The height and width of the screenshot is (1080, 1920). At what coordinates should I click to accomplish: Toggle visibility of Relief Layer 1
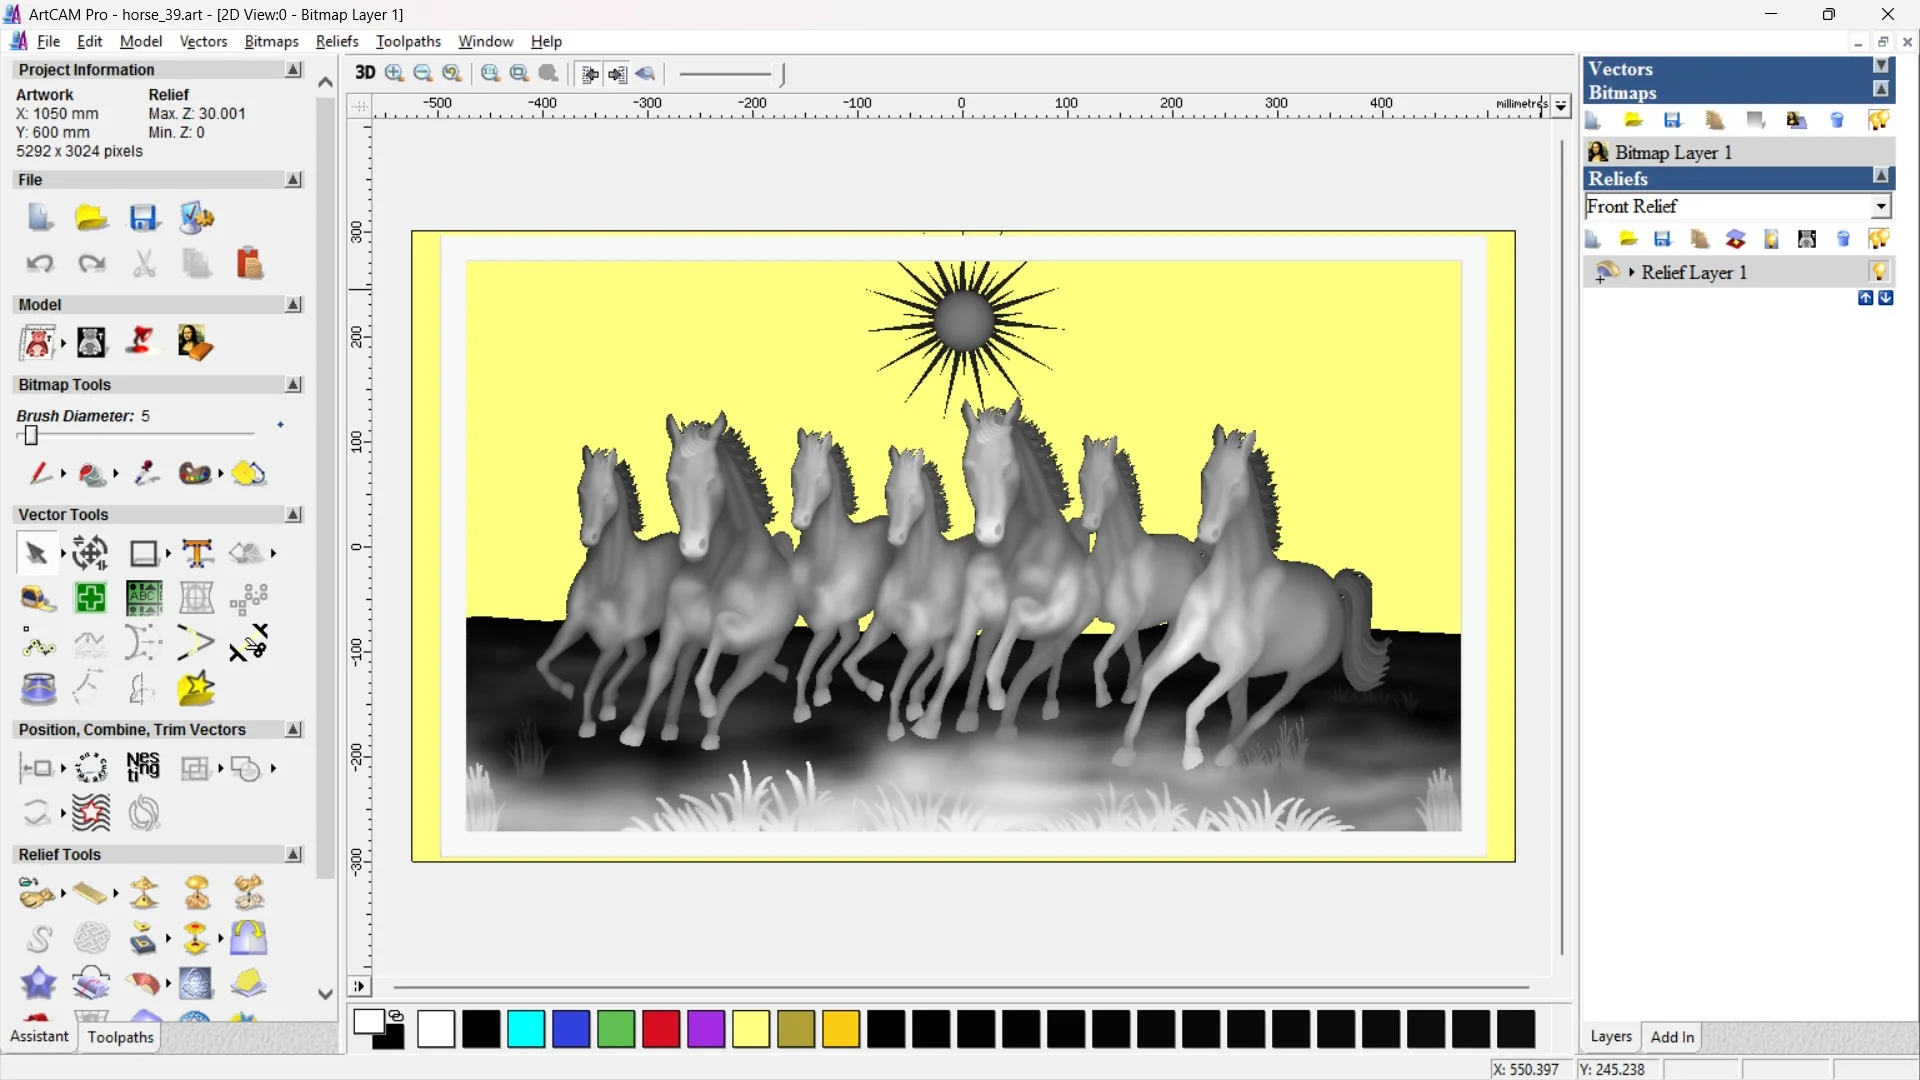(x=1879, y=272)
